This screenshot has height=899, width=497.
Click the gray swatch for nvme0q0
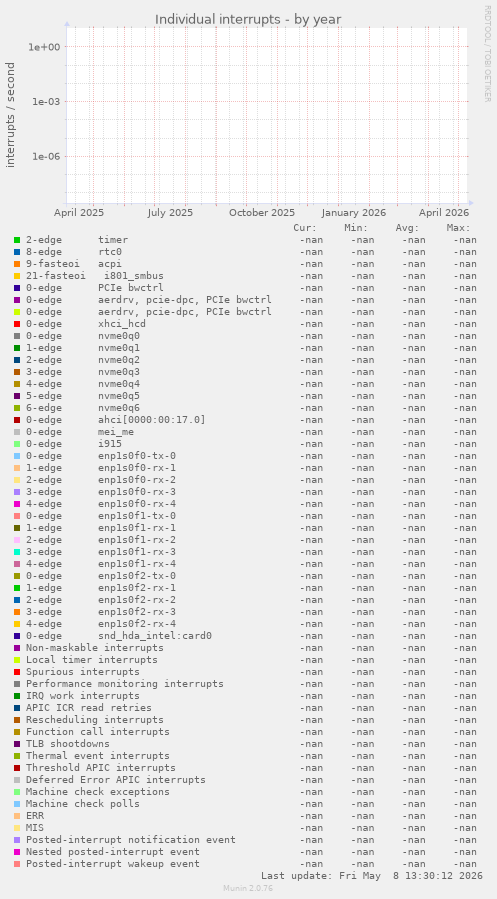(x=17, y=336)
